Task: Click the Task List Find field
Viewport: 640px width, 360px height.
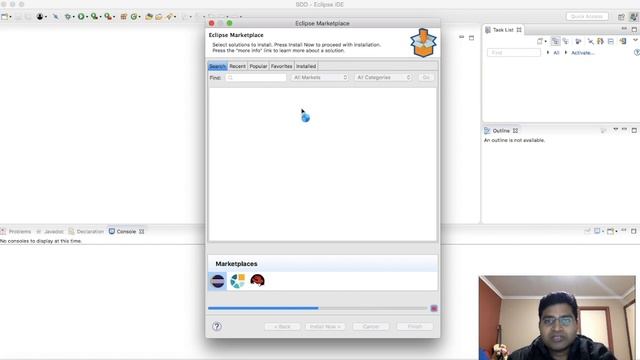Action: (514, 53)
